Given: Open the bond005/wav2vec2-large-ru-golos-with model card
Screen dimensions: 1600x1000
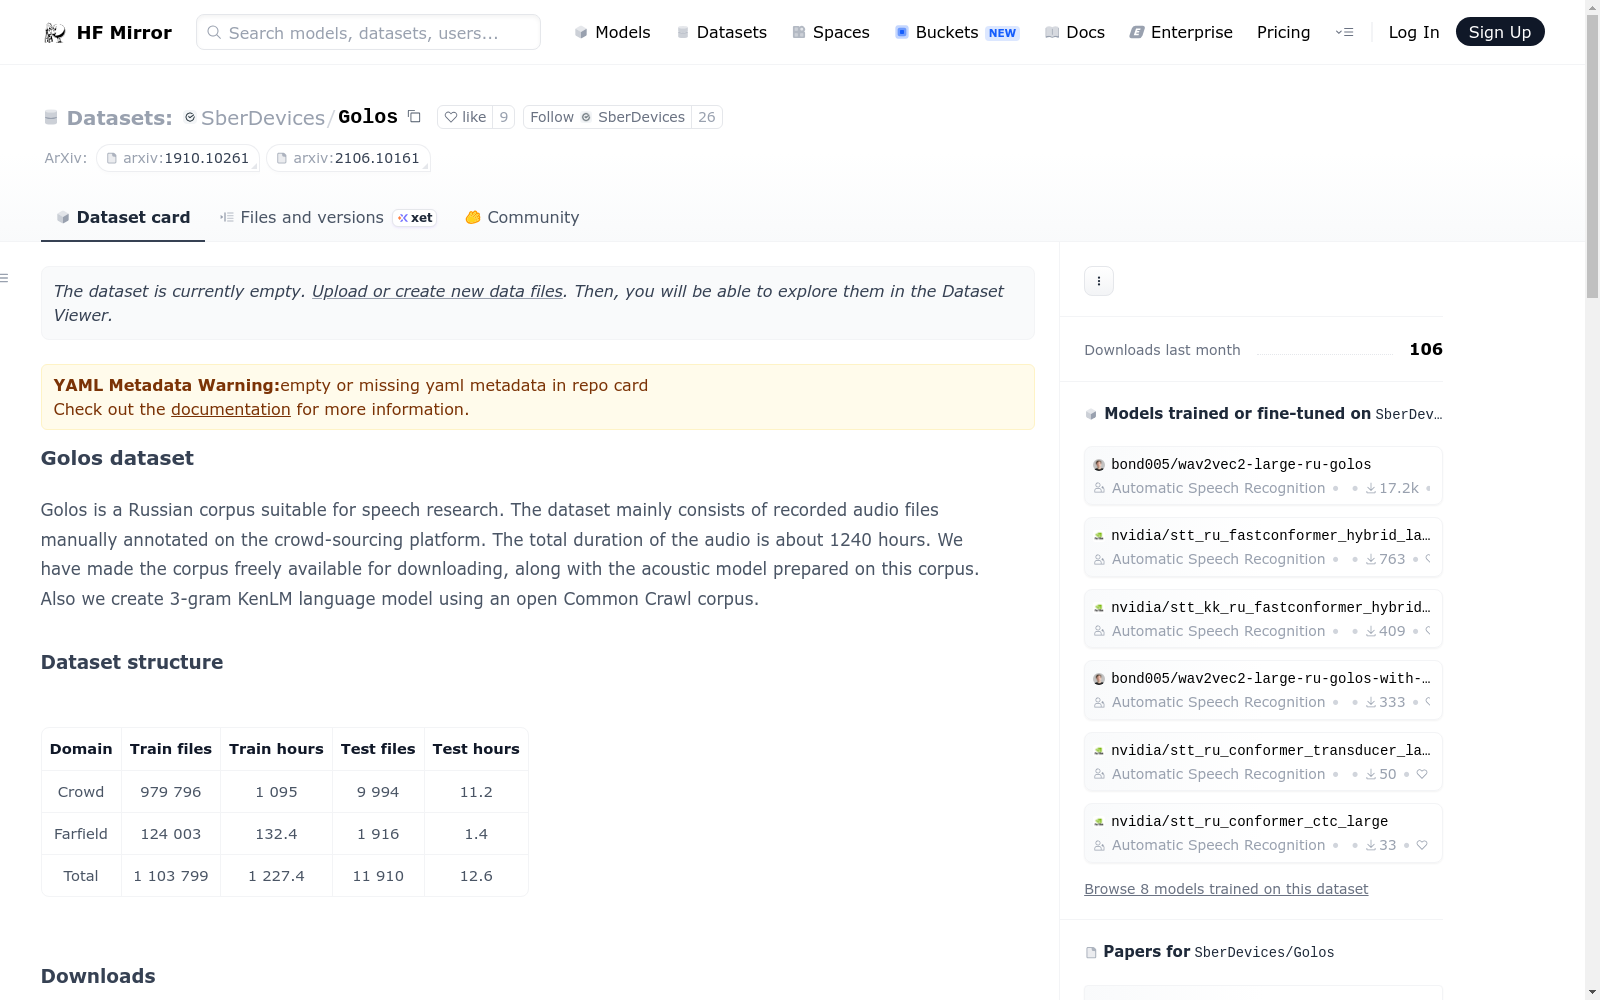Looking at the screenshot, I should click(1263, 690).
